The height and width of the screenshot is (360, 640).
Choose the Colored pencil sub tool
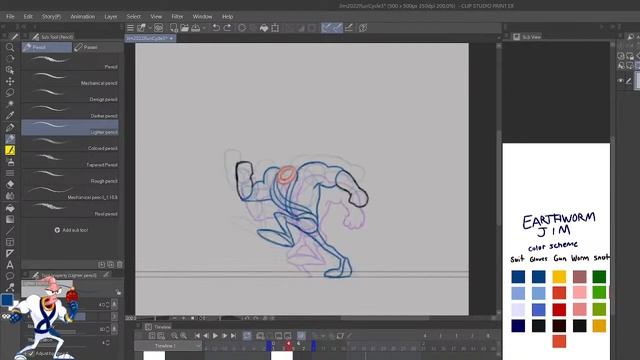(x=70, y=143)
